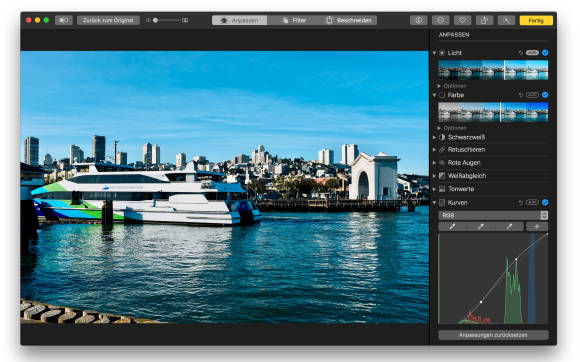580x362 pixels.
Task: Mark the photo as favorite with the heart icon
Action: click(462, 20)
